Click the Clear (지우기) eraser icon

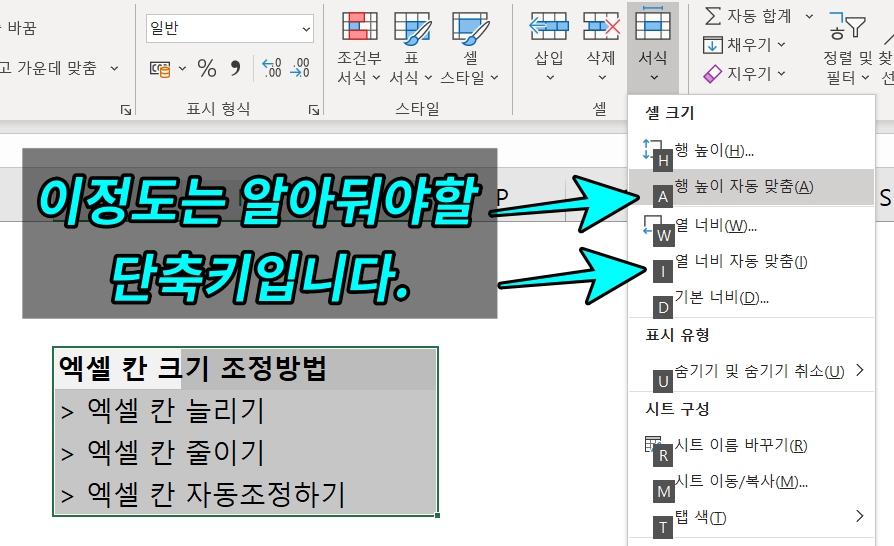pyautogui.click(x=713, y=74)
